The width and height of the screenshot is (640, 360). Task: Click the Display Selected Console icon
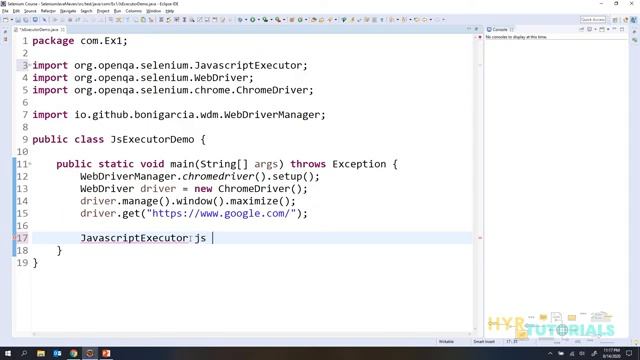[589, 29]
